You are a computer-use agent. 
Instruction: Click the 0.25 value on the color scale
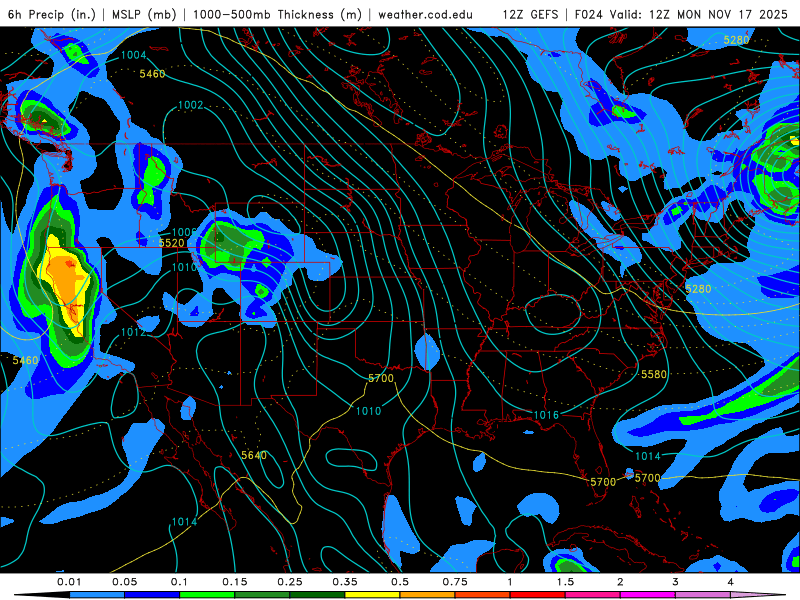[x=290, y=582]
